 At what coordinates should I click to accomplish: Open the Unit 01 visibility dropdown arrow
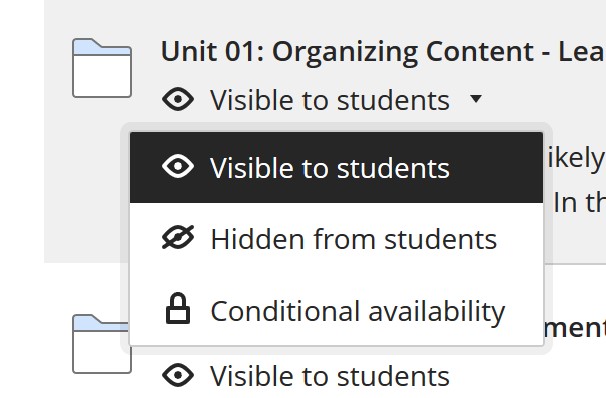click(x=476, y=99)
